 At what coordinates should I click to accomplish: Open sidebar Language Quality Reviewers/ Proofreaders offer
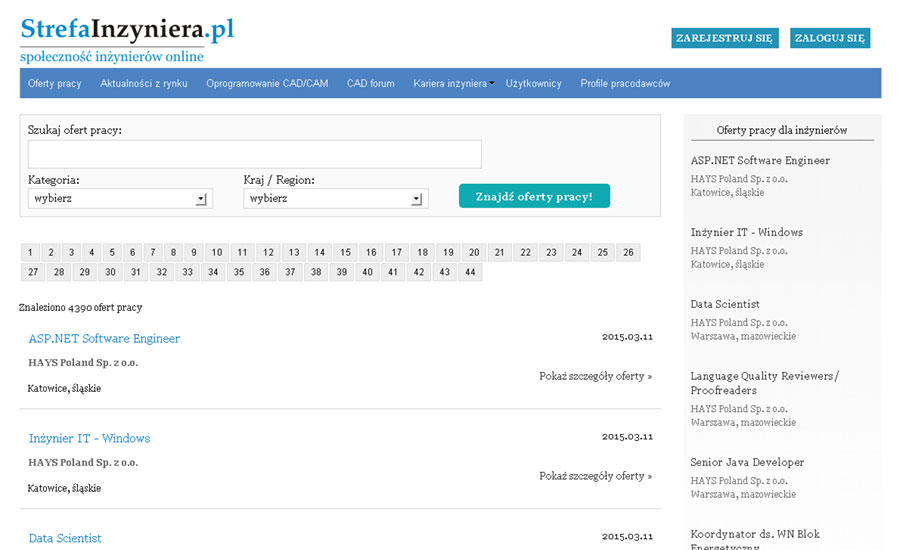click(765, 383)
